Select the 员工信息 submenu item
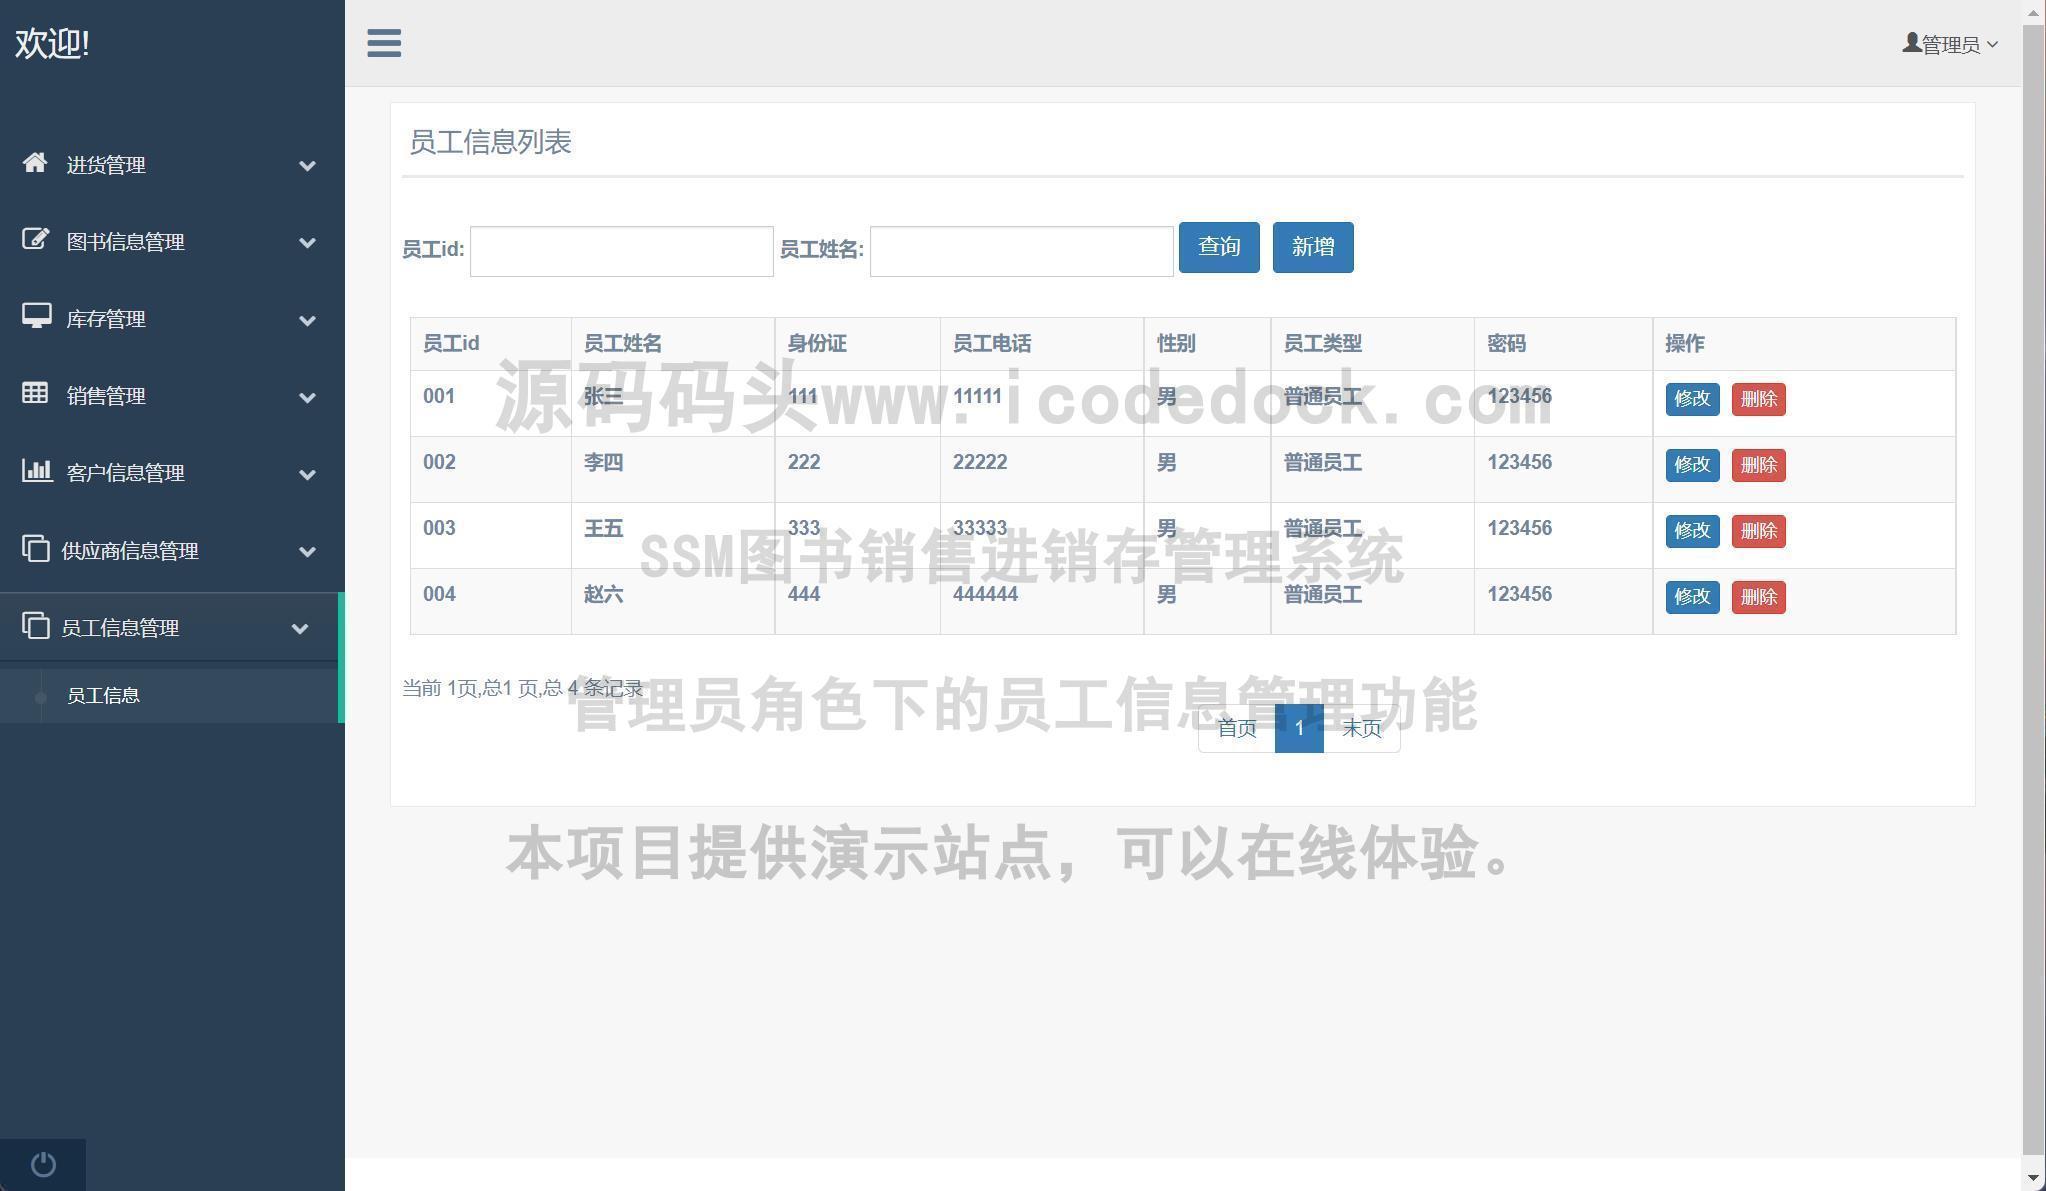The height and width of the screenshot is (1191, 2046). [103, 695]
